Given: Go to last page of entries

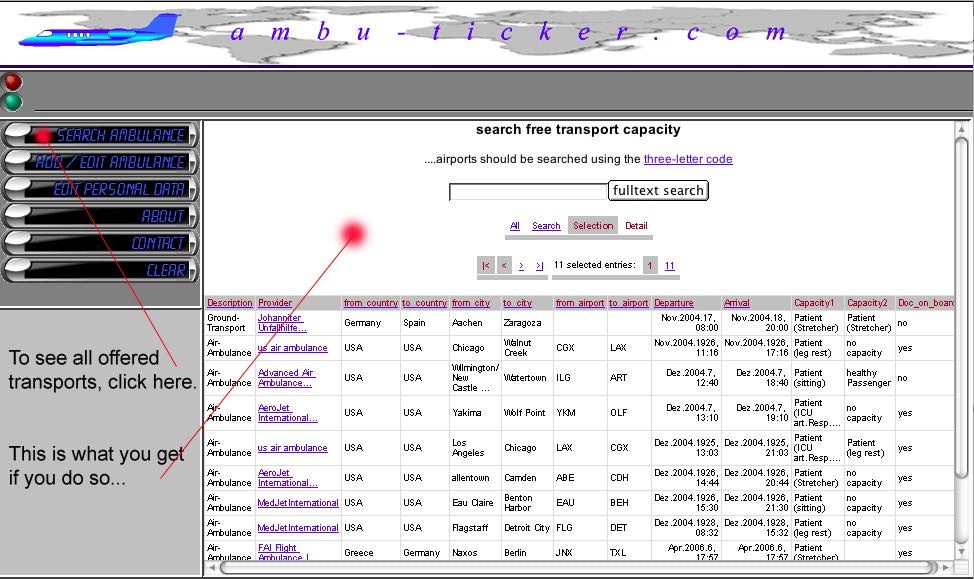Looking at the screenshot, I should pyautogui.click(x=539, y=266).
